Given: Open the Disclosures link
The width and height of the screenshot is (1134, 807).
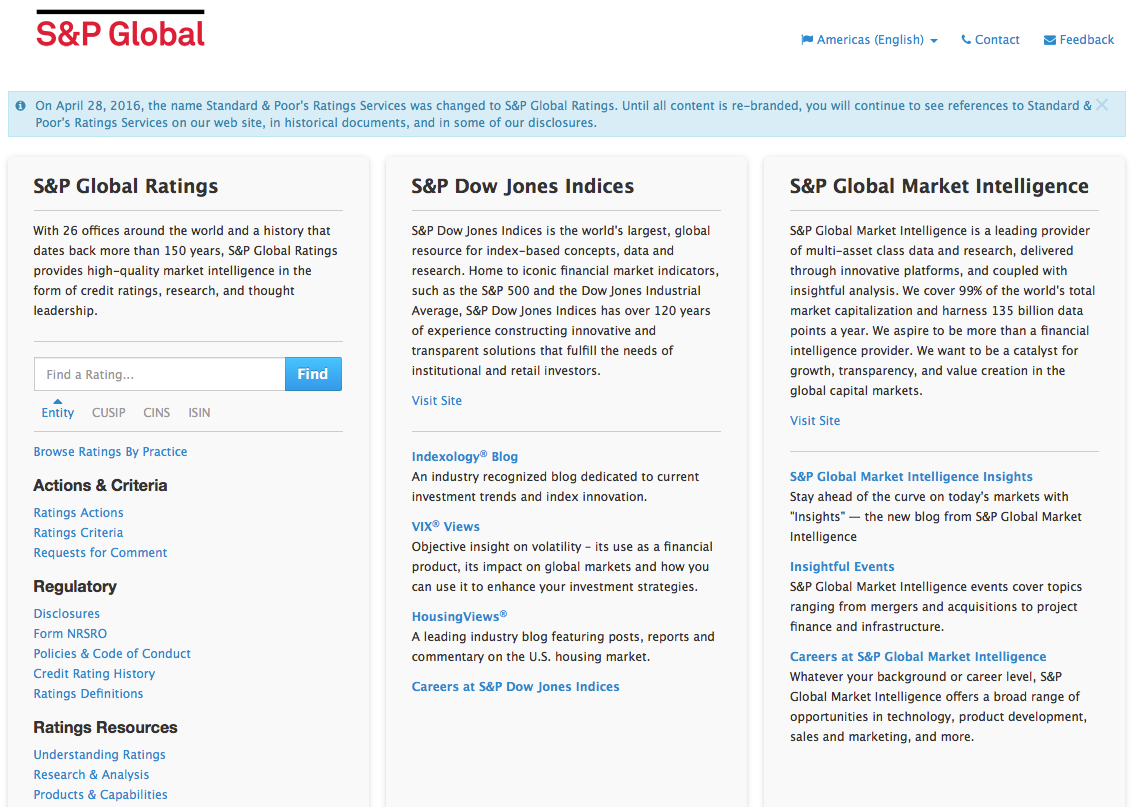Looking at the screenshot, I should 67,613.
